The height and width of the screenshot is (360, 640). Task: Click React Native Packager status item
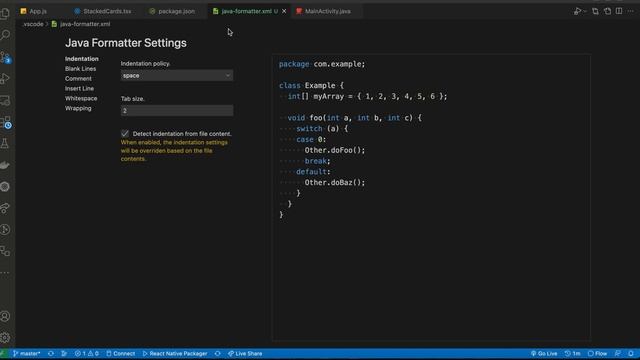coord(175,353)
